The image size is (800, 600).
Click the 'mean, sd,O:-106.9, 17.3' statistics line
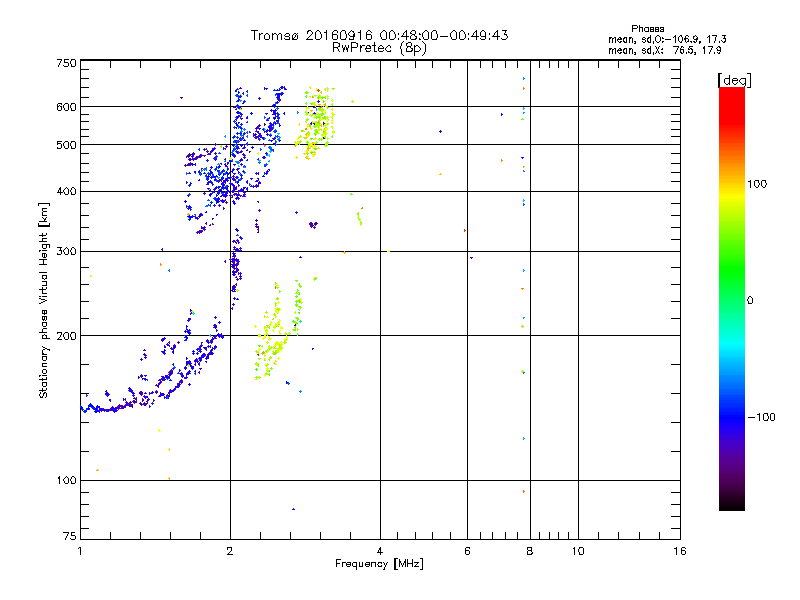(x=667, y=39)
